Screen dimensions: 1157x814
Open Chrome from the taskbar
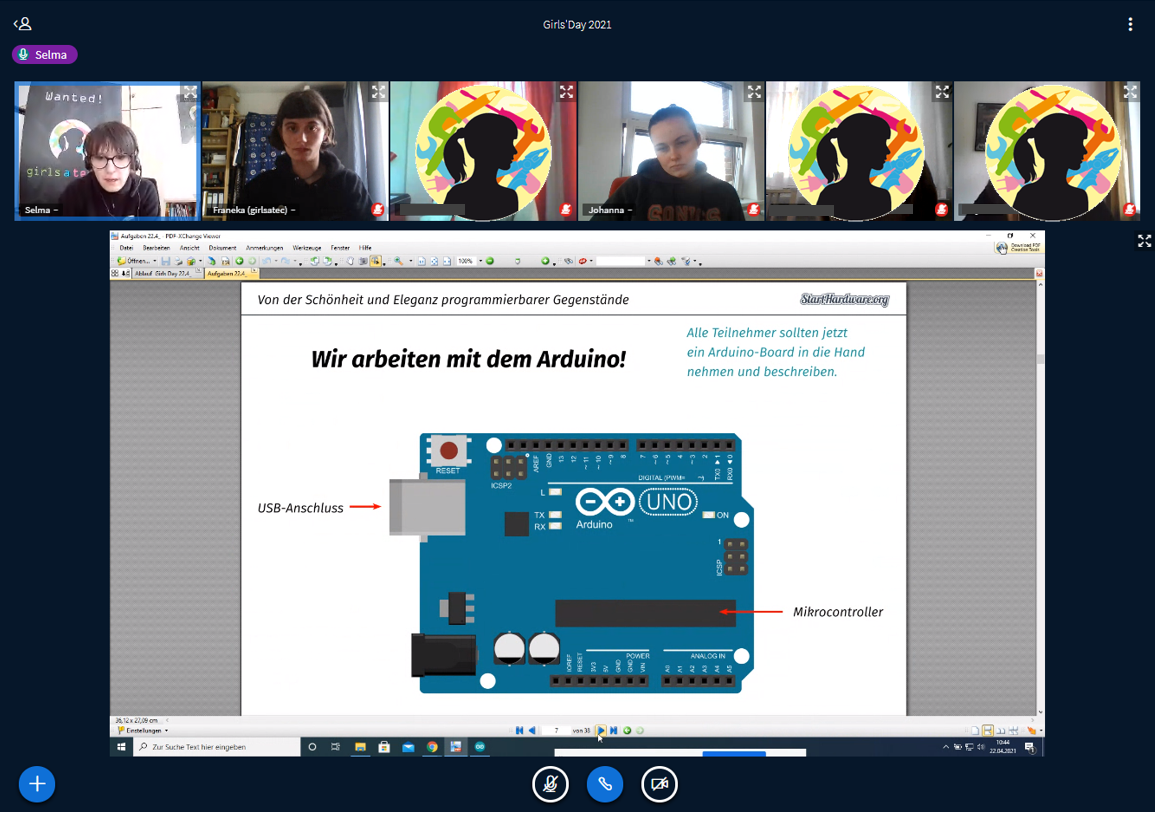[x=432, y=747]
